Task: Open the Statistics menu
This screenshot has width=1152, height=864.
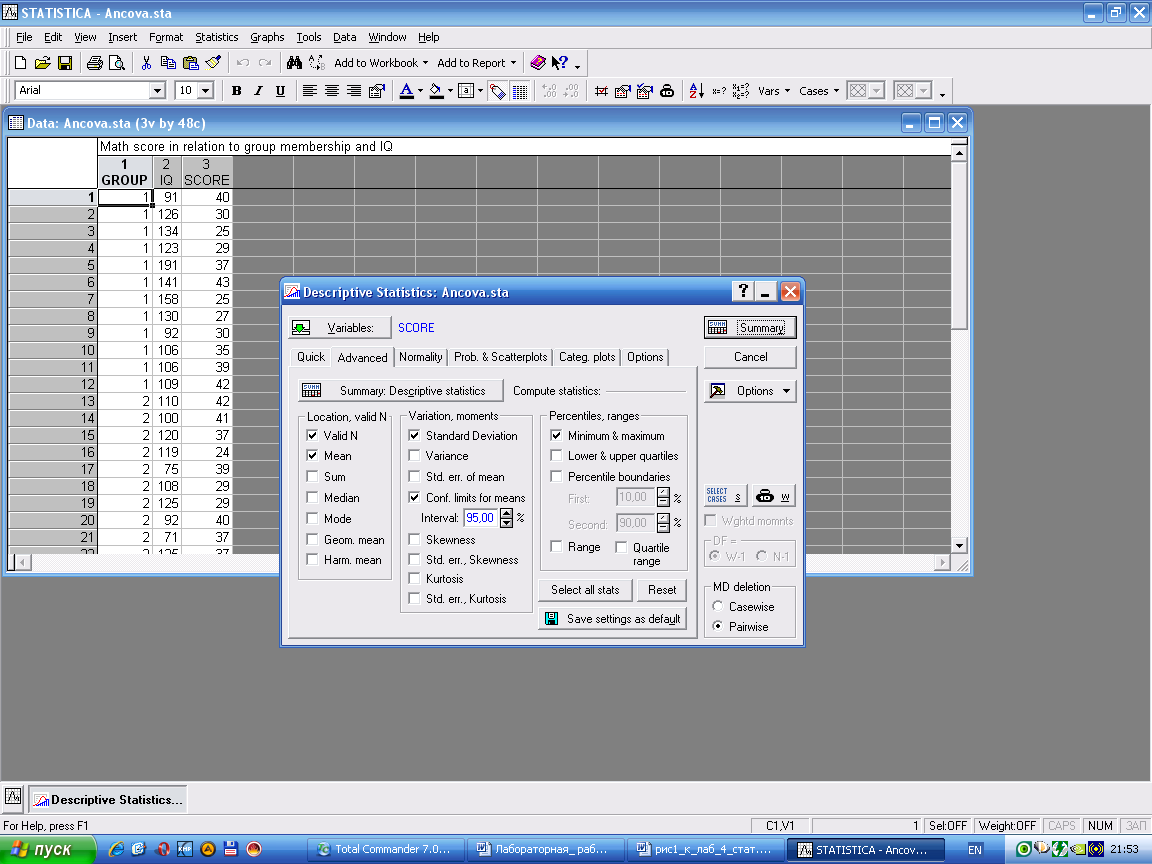Action: (216, 37)
